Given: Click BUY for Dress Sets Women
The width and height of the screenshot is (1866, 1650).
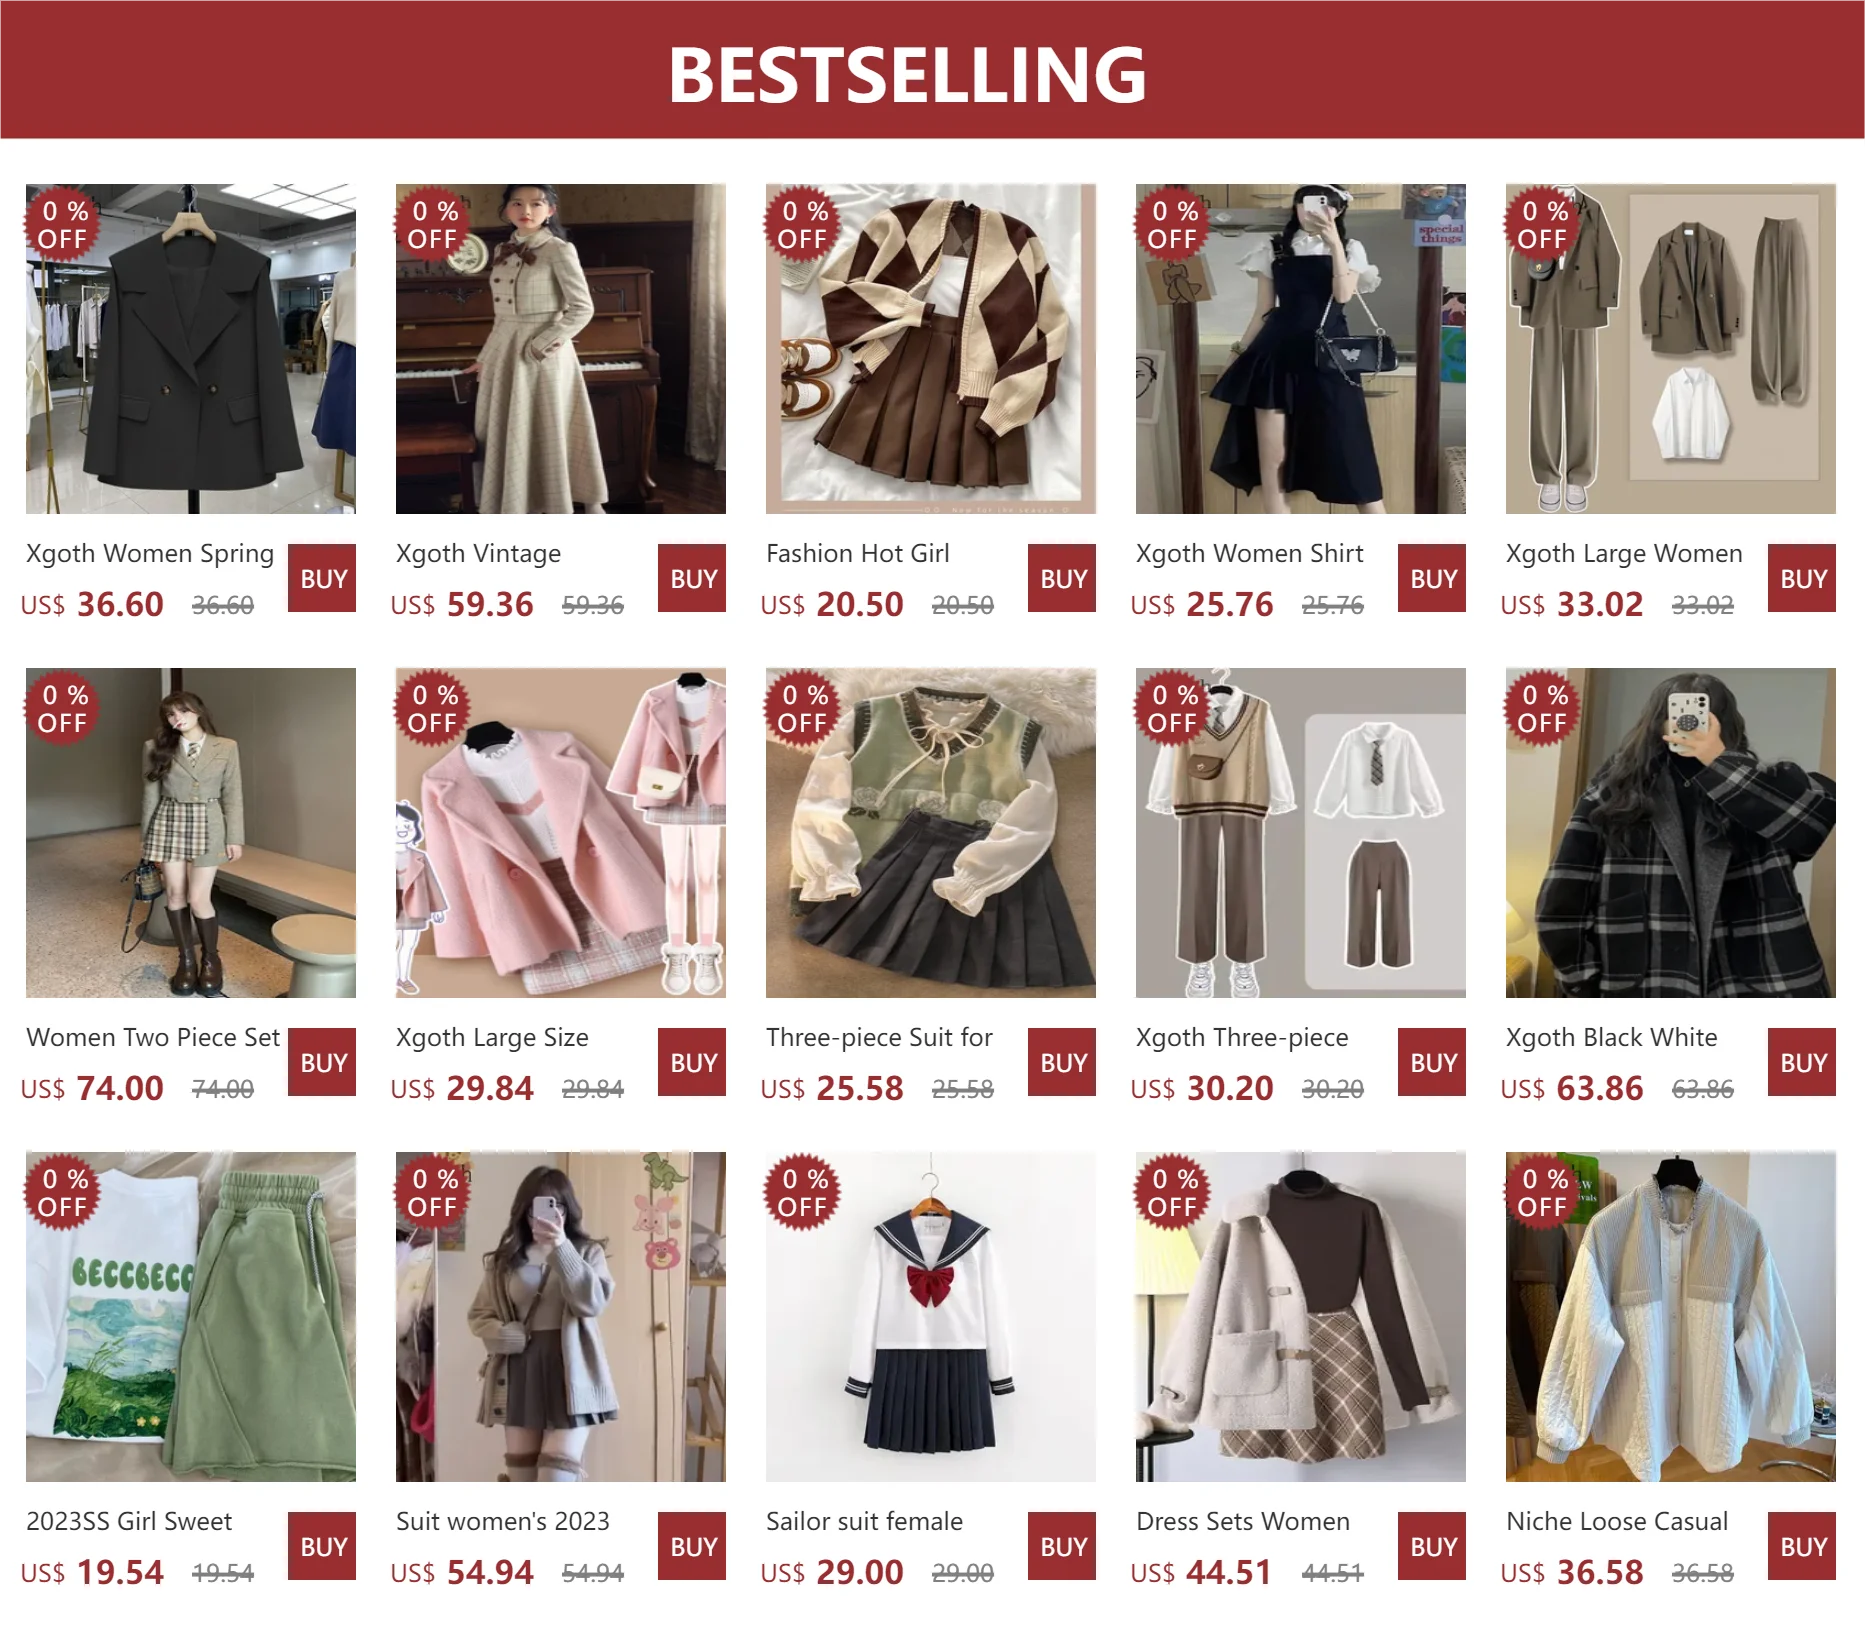Looking at the screenshot, I should (x=1431, y=1546).
